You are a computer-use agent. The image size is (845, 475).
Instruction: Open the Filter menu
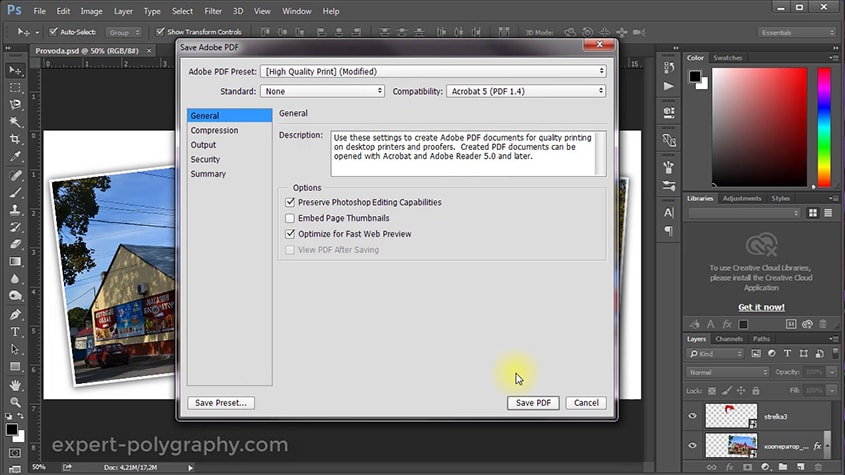213,11
